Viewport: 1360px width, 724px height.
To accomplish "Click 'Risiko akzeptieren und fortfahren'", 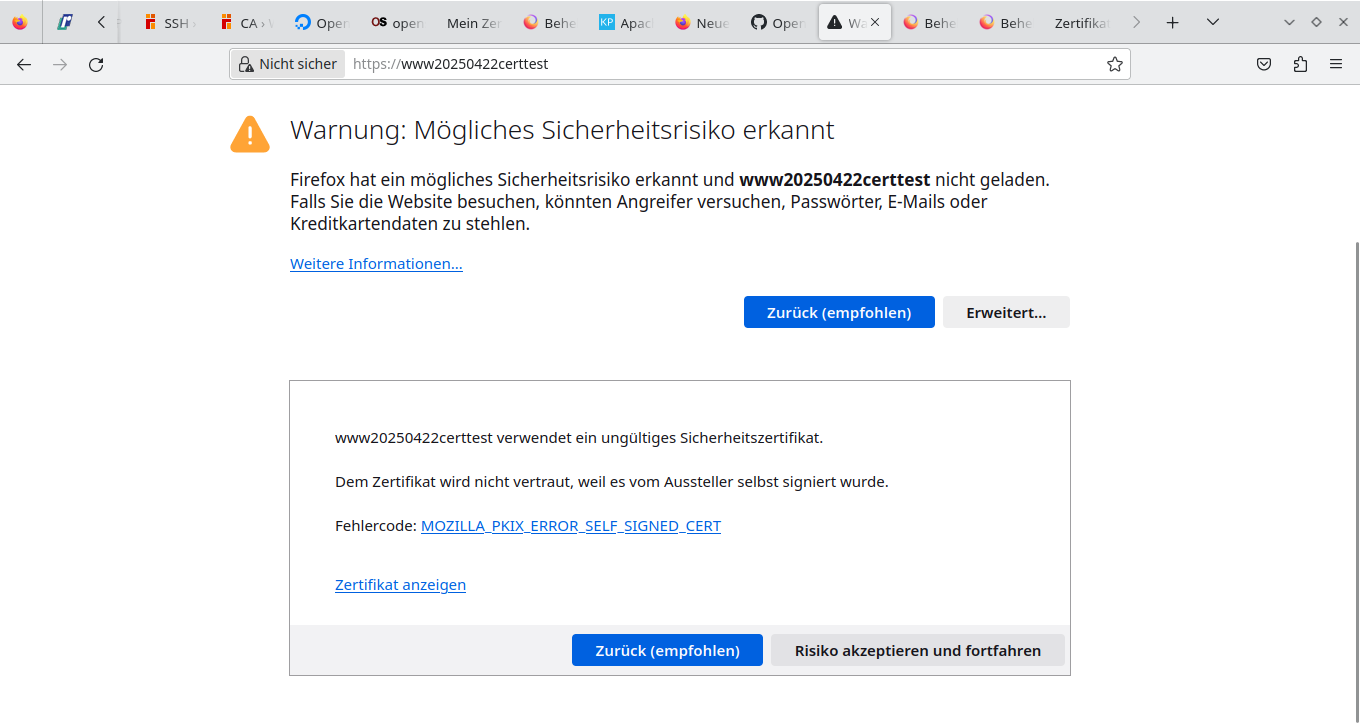I will pyautogui.click(x=917, y=650).
